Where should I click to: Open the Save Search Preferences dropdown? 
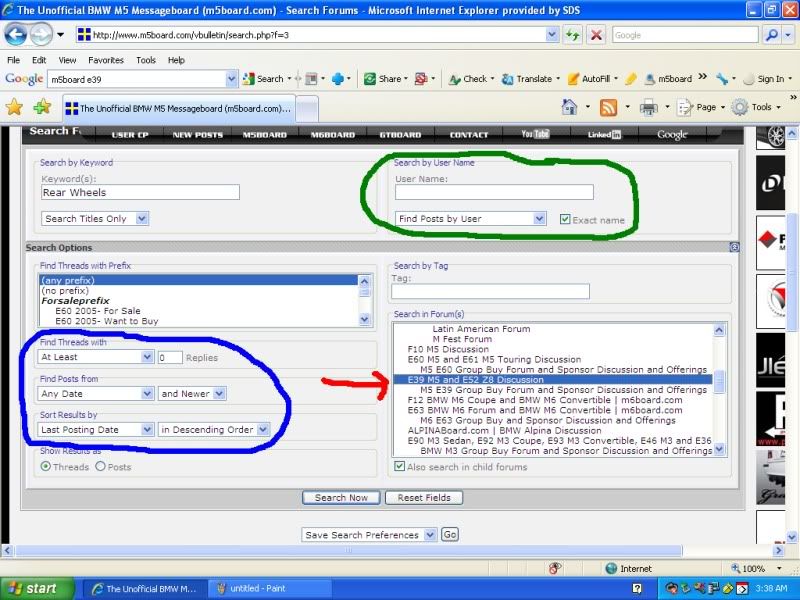pos(369,535)
